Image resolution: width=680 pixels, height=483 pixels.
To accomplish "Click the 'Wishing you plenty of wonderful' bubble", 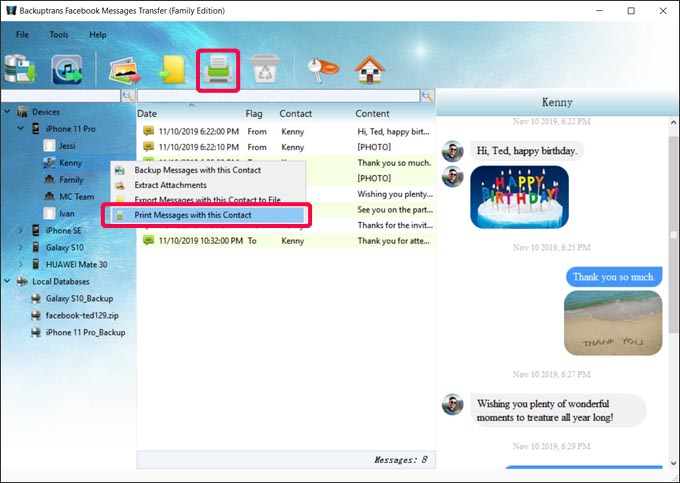I will (x=558, y=410).
